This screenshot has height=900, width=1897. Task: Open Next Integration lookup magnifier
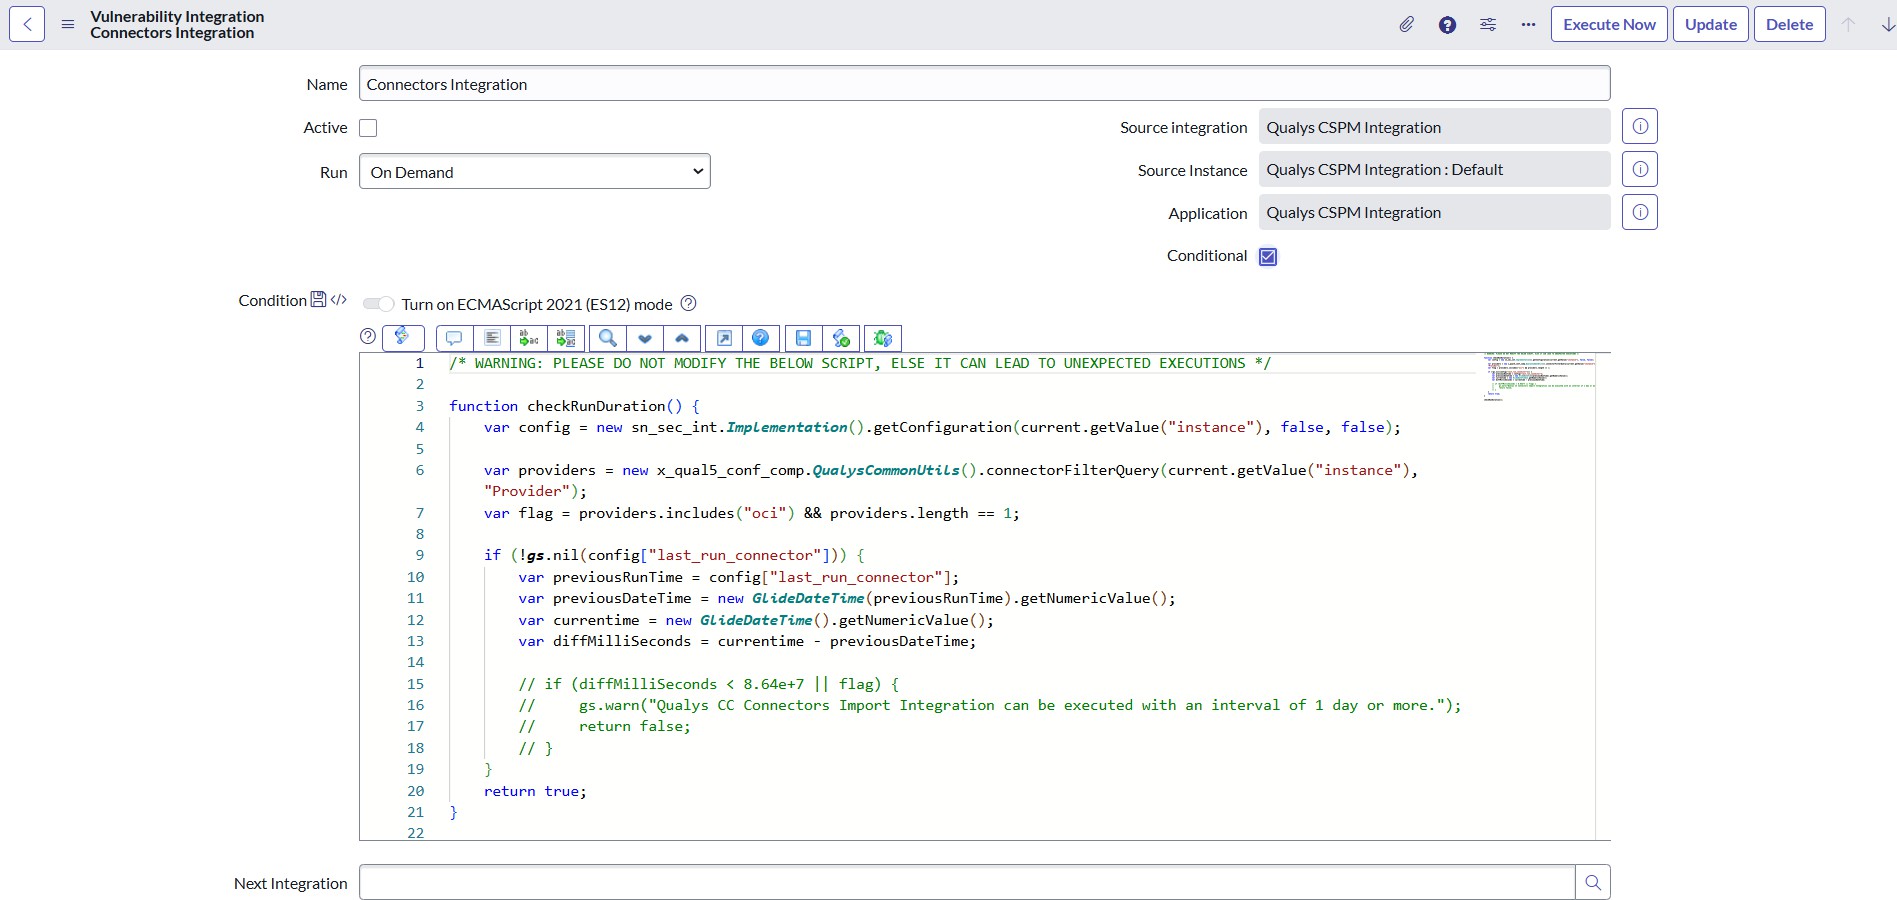click(x=1593, y=882)
